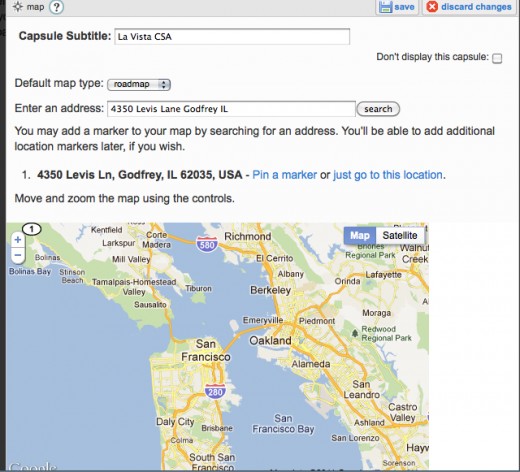
Task: Click the El Cerrito label on map
Action: pos(274,258)
